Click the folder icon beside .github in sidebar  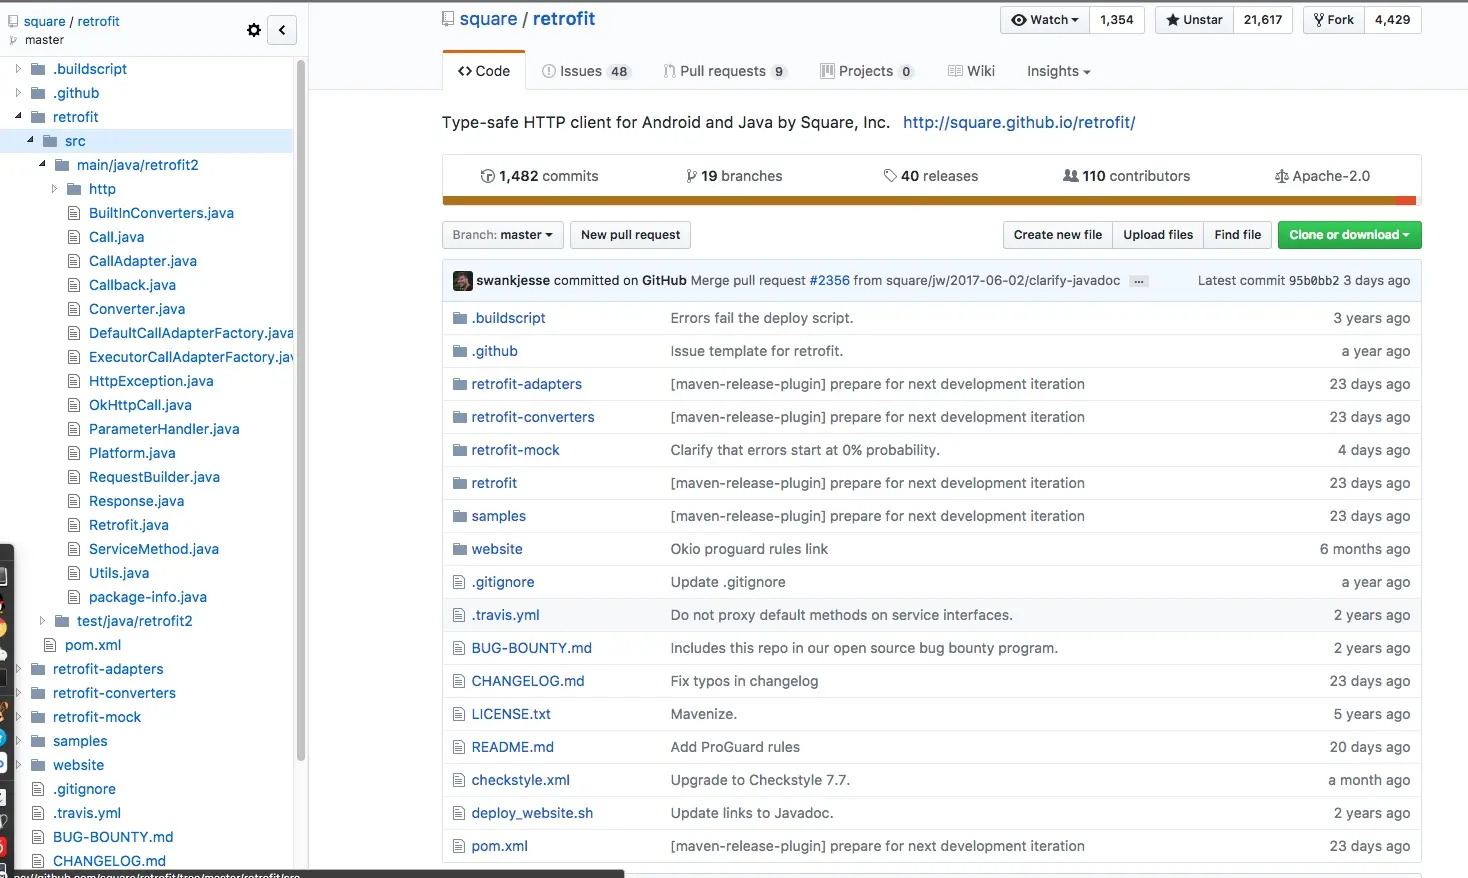click(x=38, y=93)
